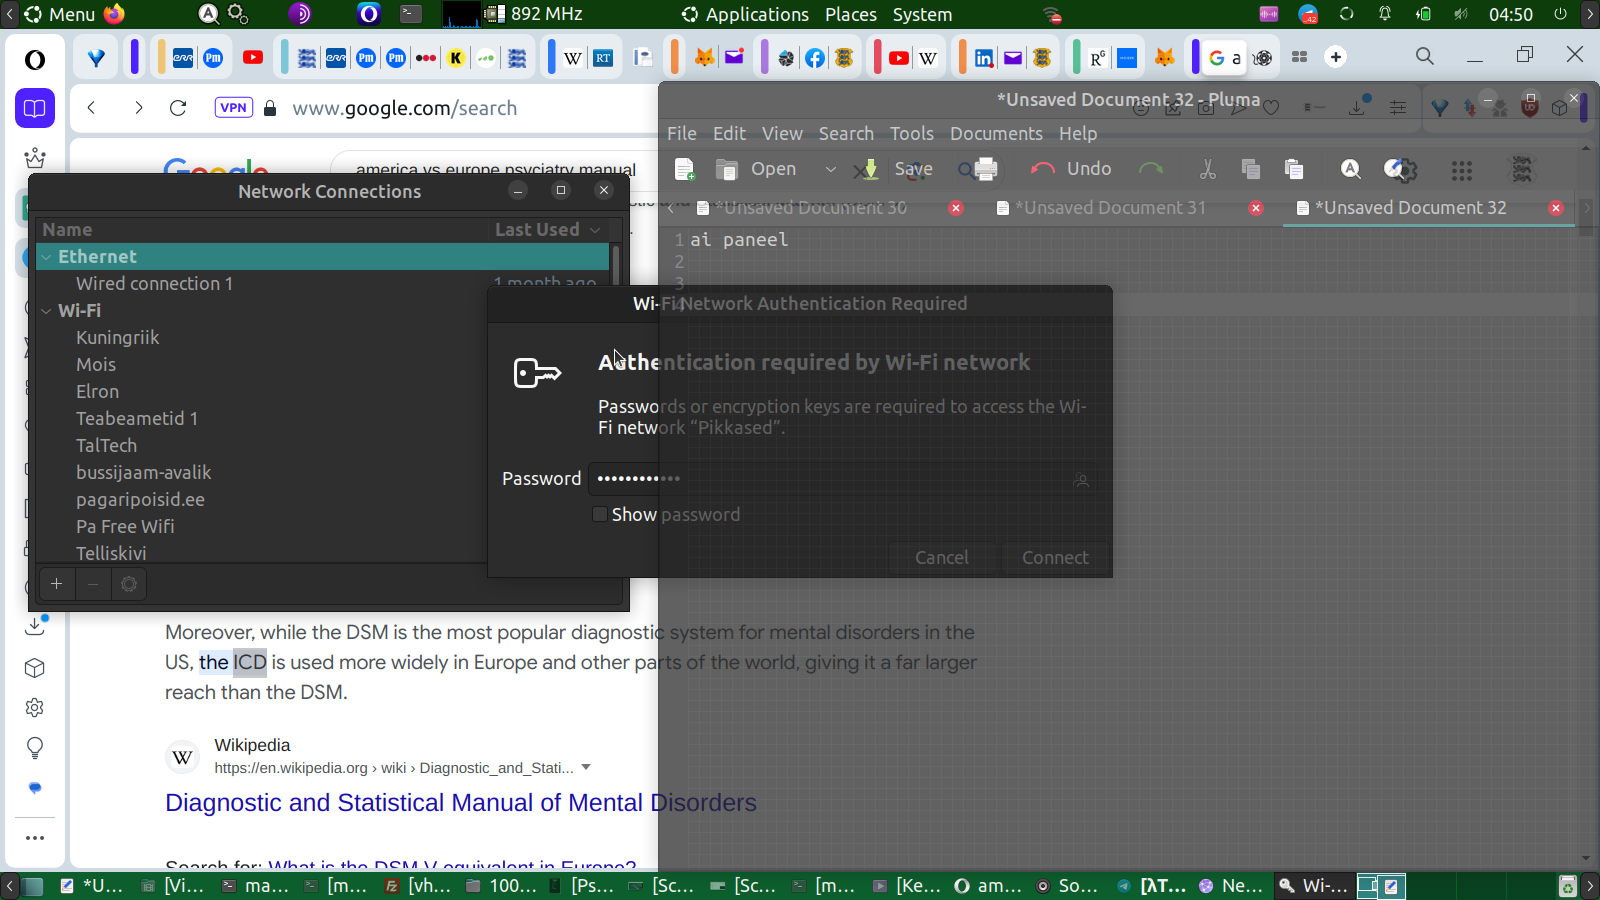The width and height of the screenshot is (1600, 900).
Task: Switch to the Facebook tab in Opera
Action: coord(815,58)
